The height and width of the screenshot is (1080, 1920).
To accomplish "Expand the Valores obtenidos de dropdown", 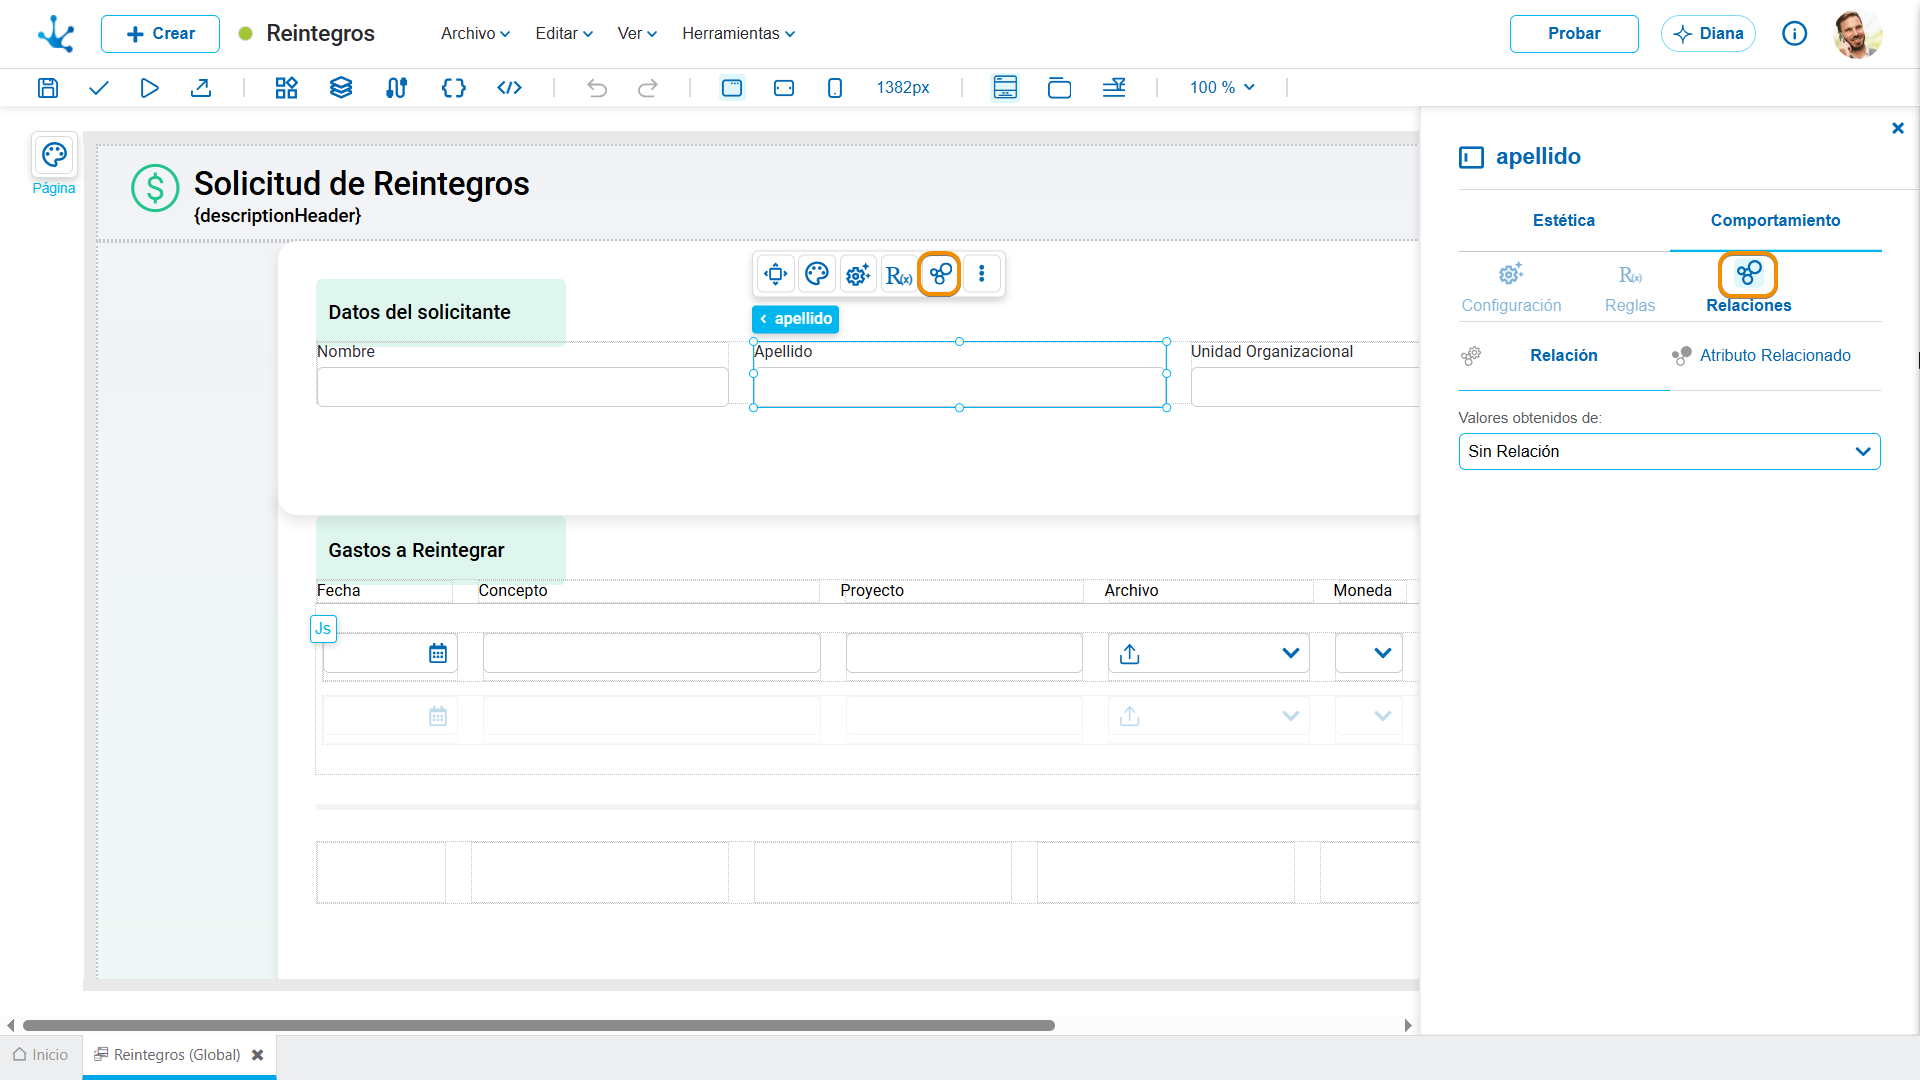I will [x=1669, y=451].
